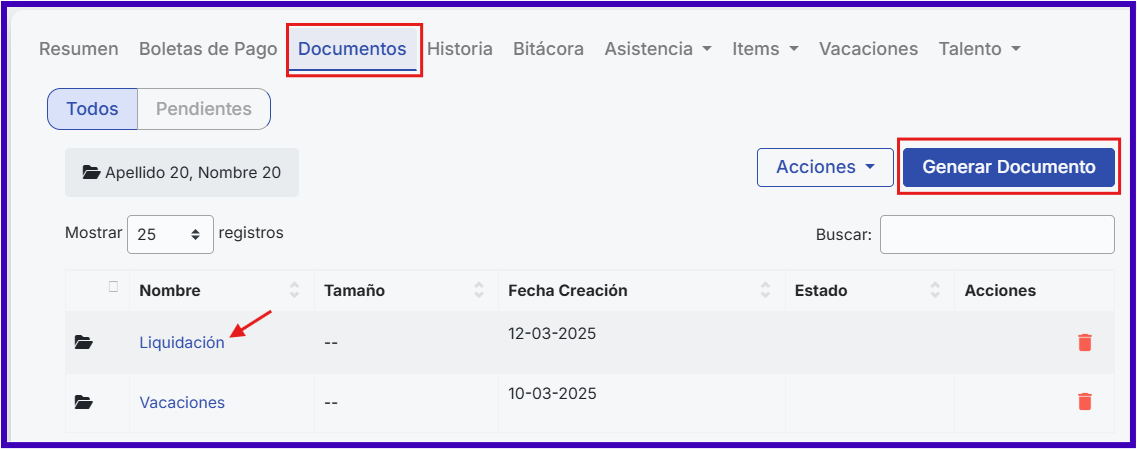Sort table by Nombre column arrows
1137x449 pixels.
point(294,290)
